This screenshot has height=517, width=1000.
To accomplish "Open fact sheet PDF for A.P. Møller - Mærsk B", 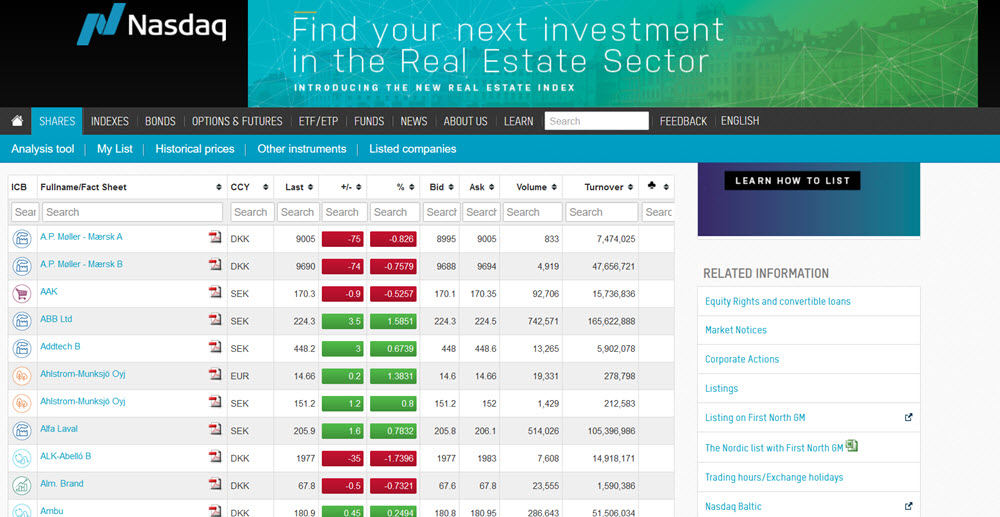I will pos(215,265).
